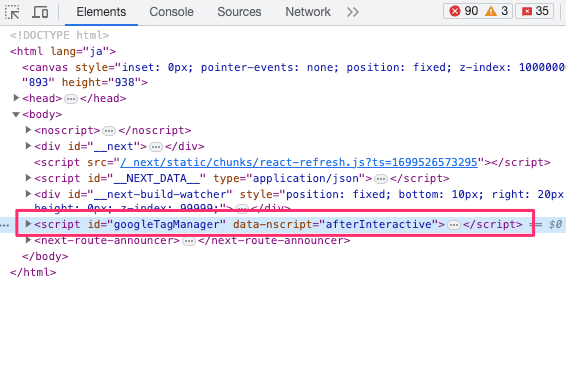Open the Elements tab
This screenshot has height=365, width=566.
(101, 12)
